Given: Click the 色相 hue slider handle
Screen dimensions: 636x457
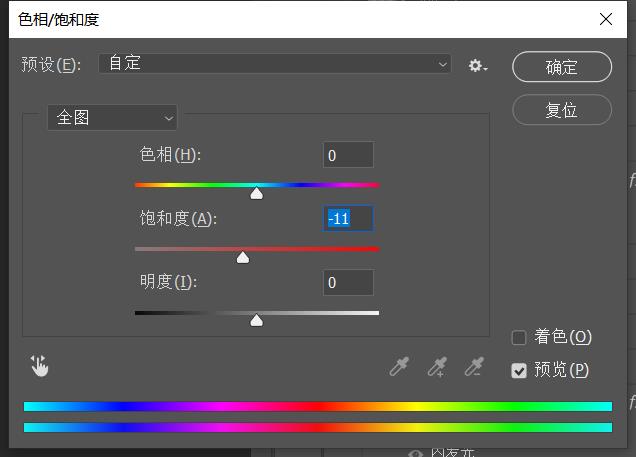Looking at the screenshot, I should [257, 193].
